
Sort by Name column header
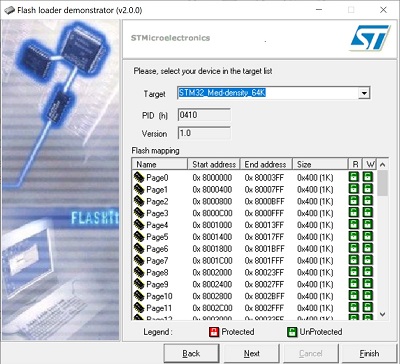pos(160,164)
